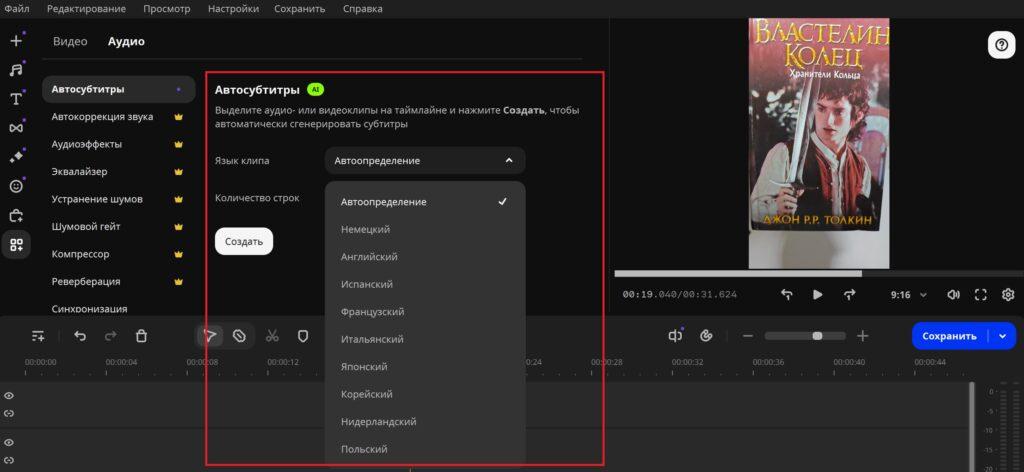Select Устранение шумов in tool list
1024x472 pixels.
[118, 198]
